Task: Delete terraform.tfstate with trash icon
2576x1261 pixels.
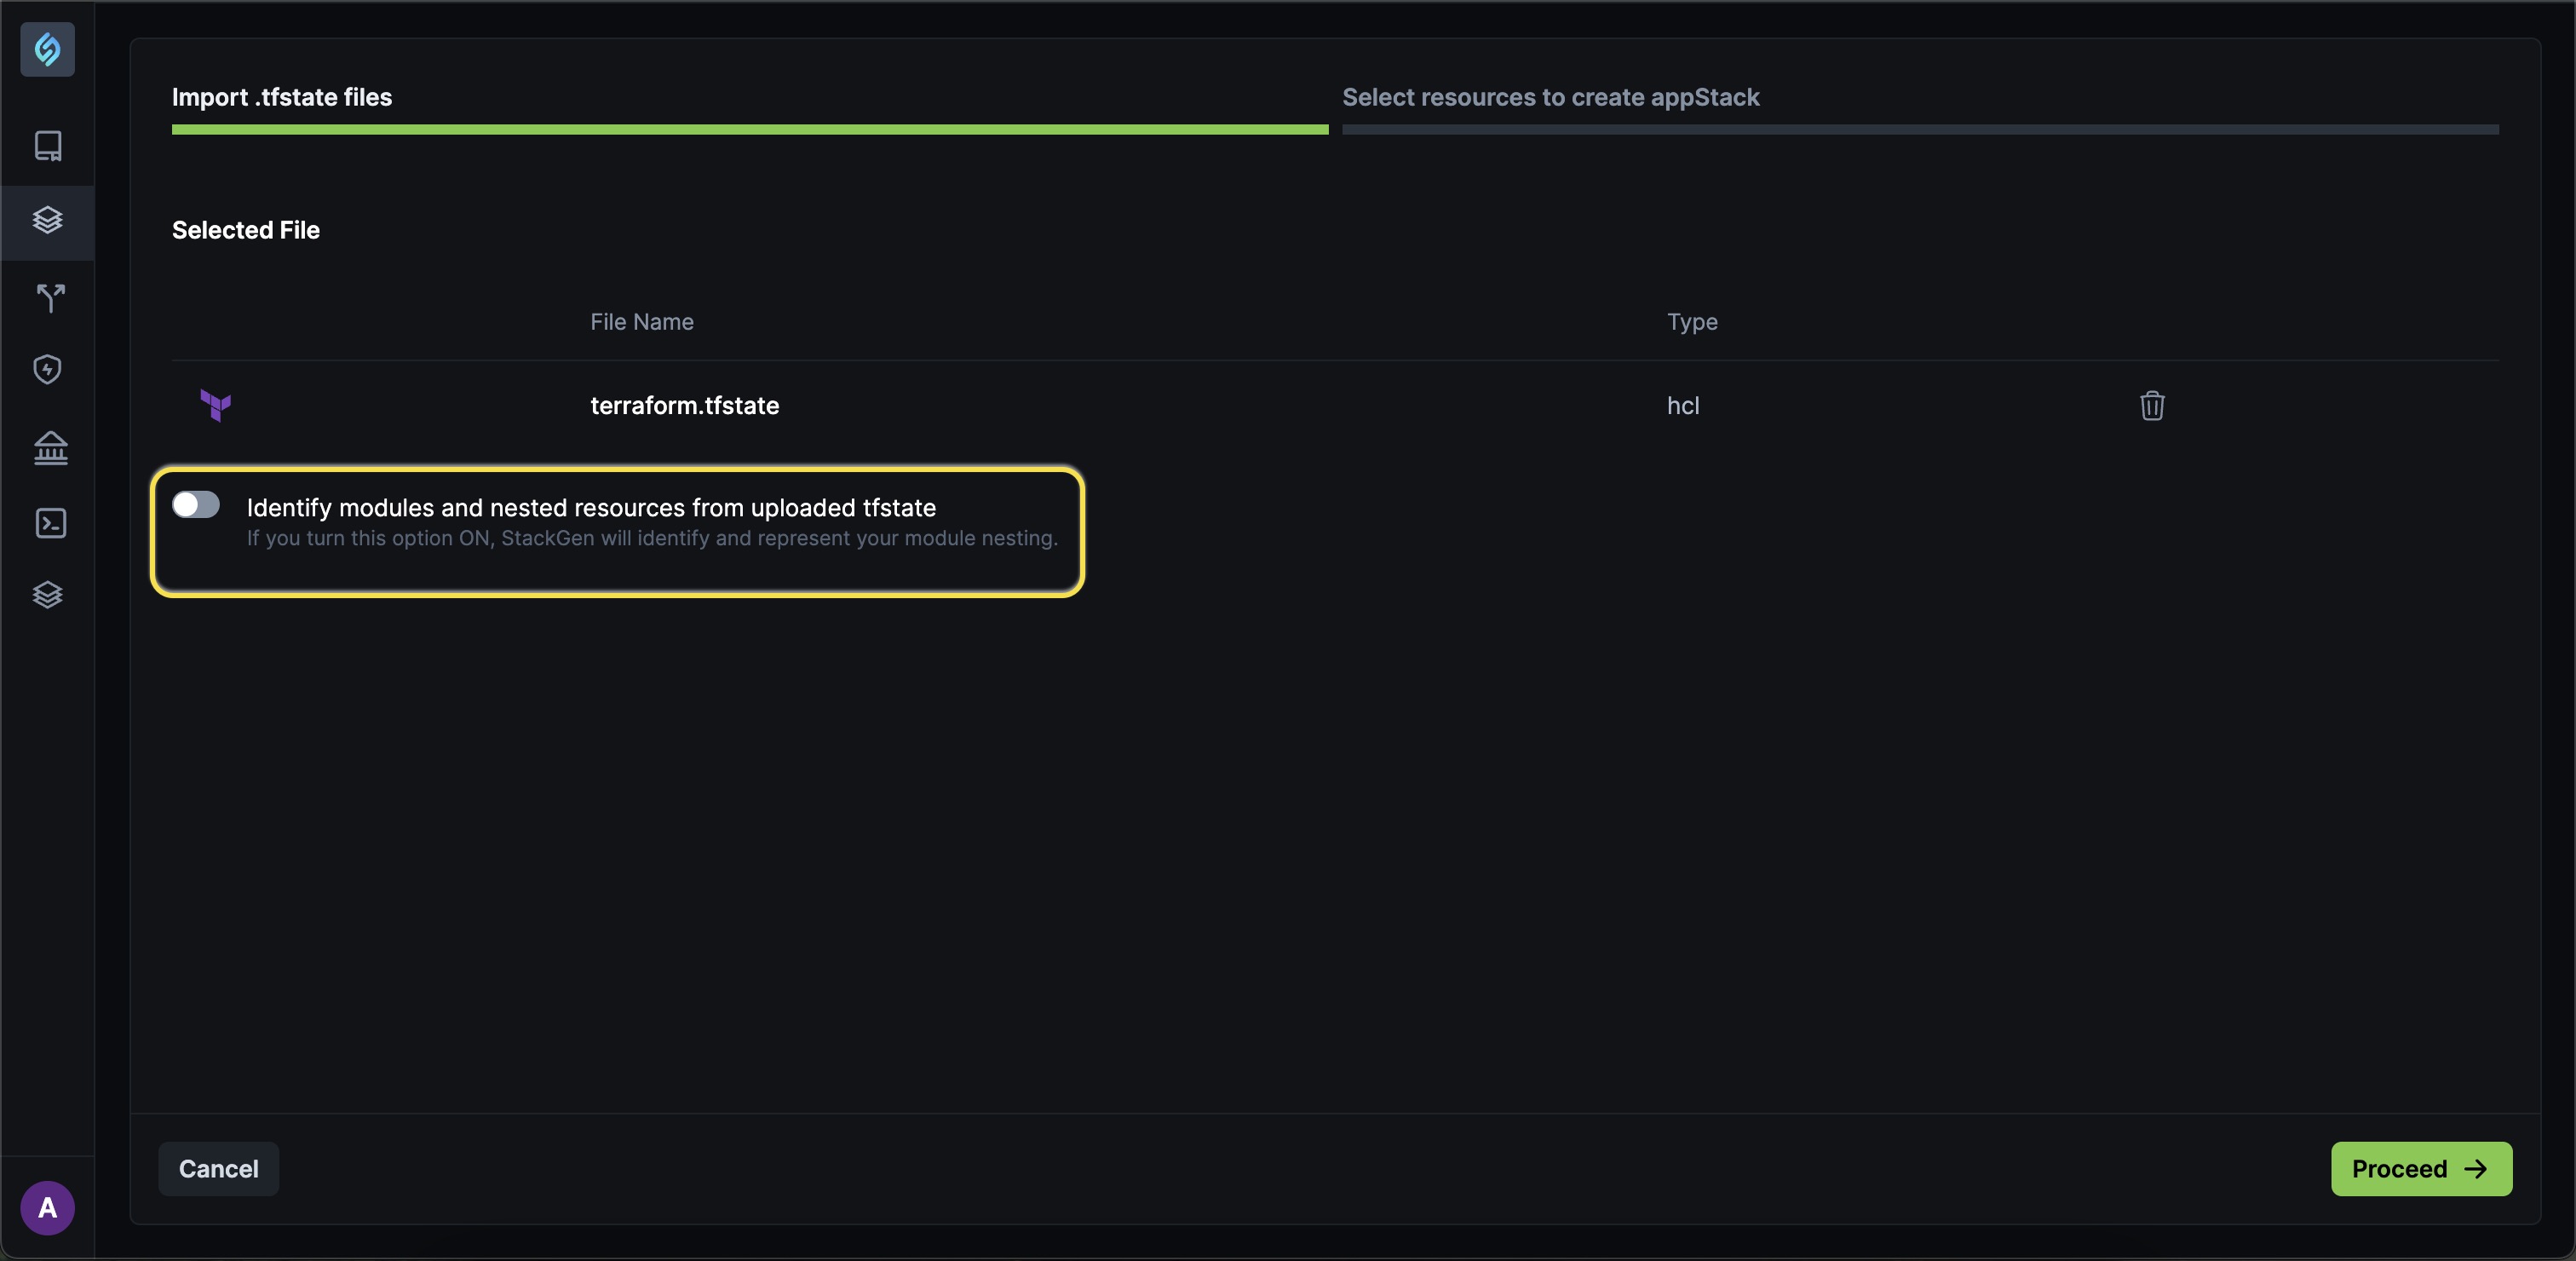Action: coord(2152,405)
